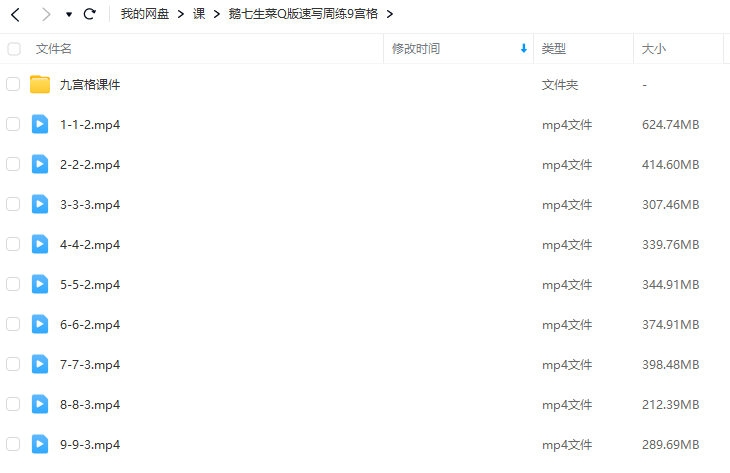Open the file 5-5-2.mp4

point(90,284)
